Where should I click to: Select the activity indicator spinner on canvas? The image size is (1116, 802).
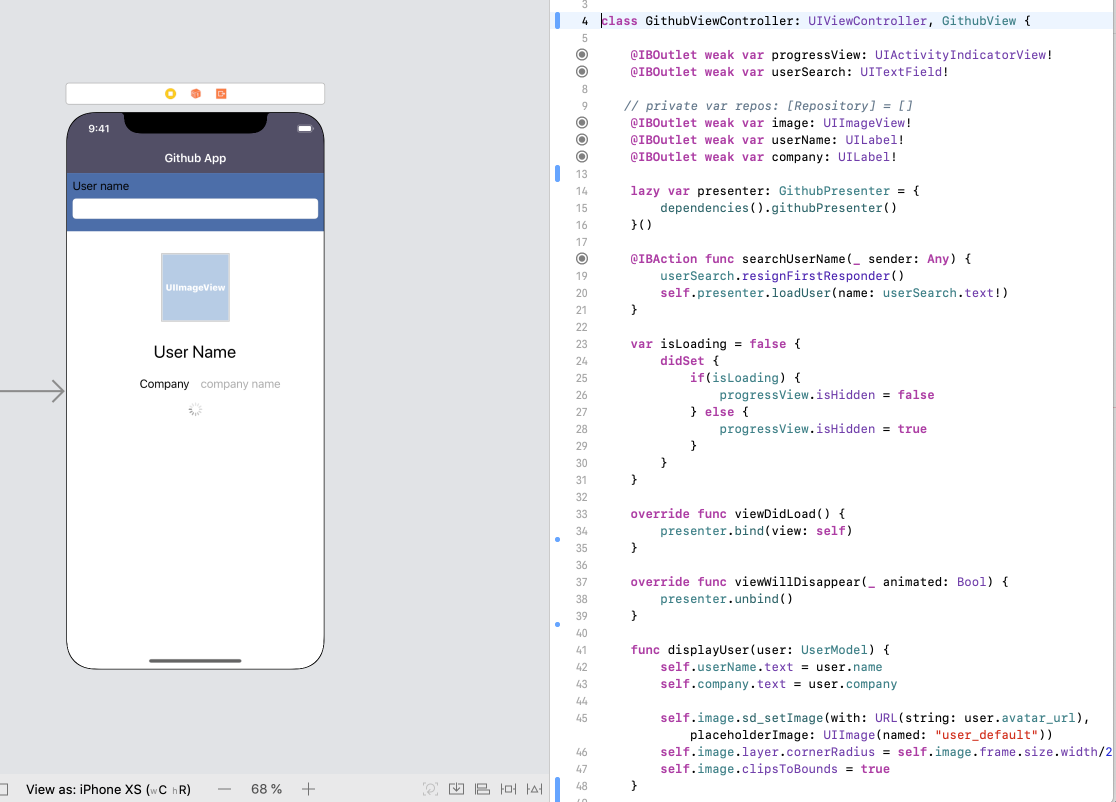195,410
